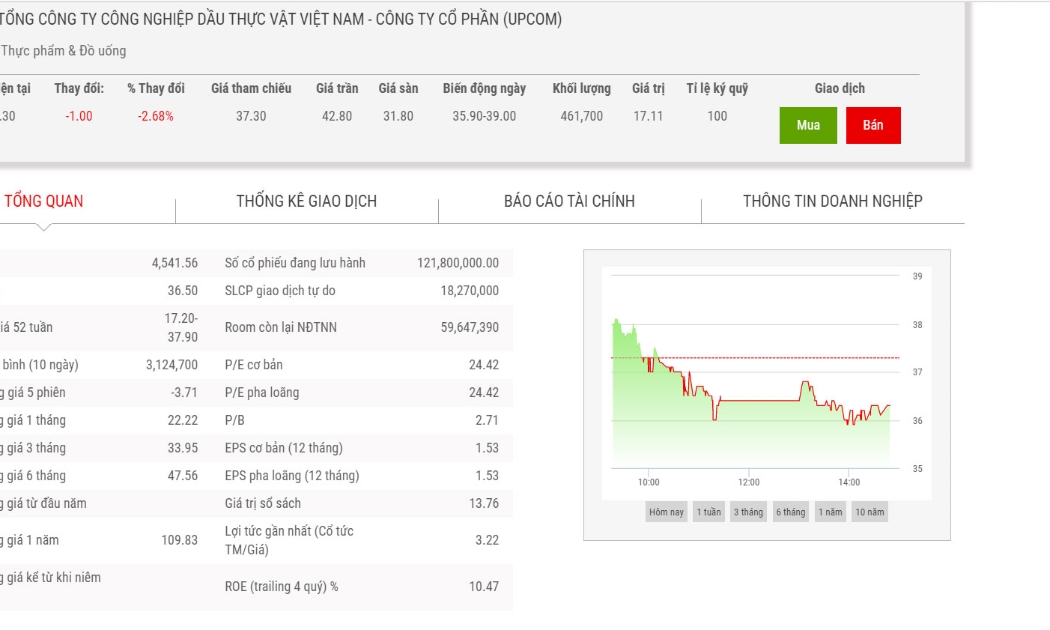1050x630 pixels.
Task: Show chart for Hôm nay range
Action: coord(666,512)
